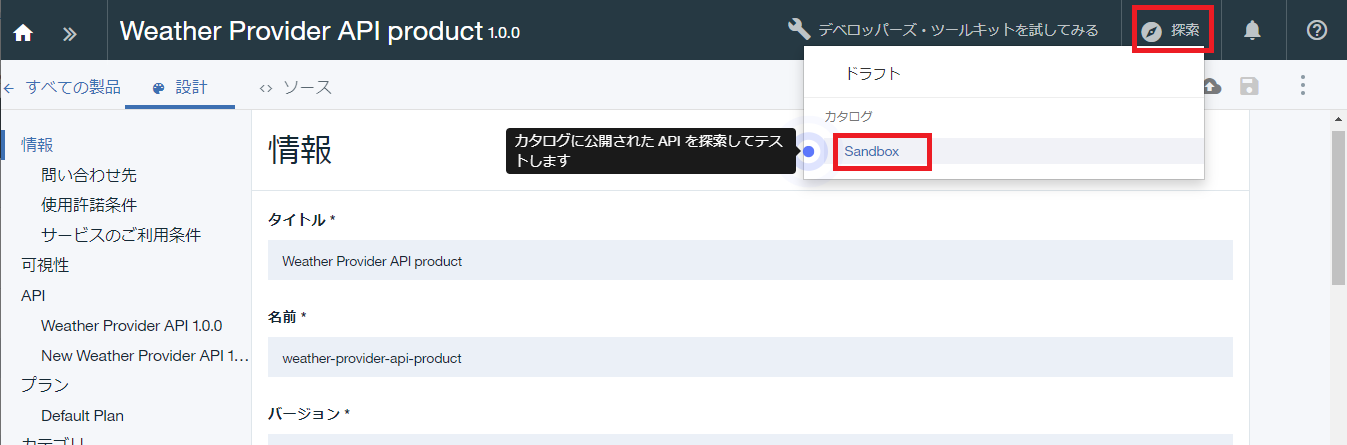Open the vertical three-dot more menu
The height and width of the screenshot is (445, 1347).
pyautogui.click(x=1303, y=85)
